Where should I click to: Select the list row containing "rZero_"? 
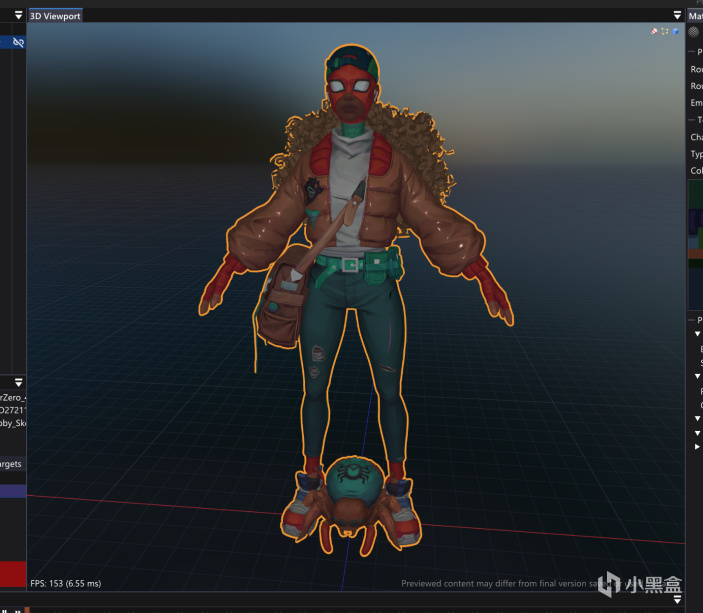pos(13,397)
